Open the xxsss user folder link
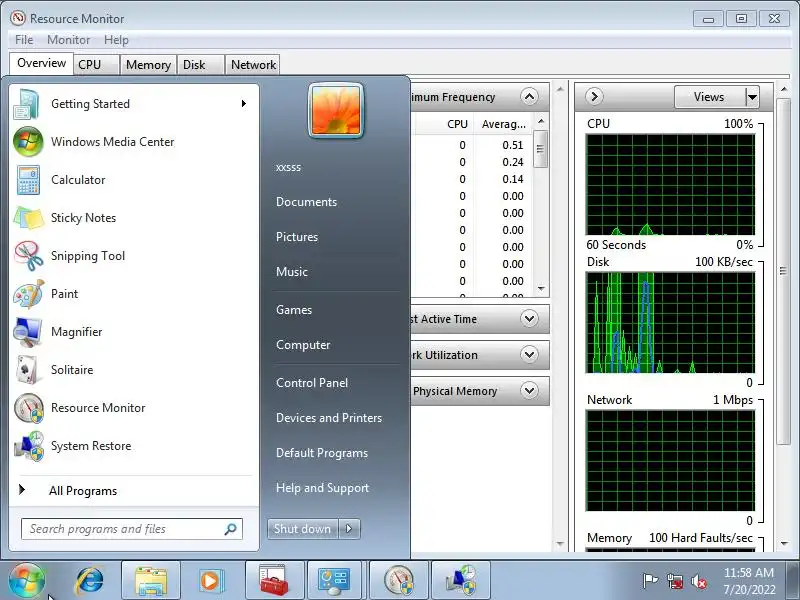Image resolution: width=800 pixels, height=600 pixels. pyautogui.click(x=288, y=167)
